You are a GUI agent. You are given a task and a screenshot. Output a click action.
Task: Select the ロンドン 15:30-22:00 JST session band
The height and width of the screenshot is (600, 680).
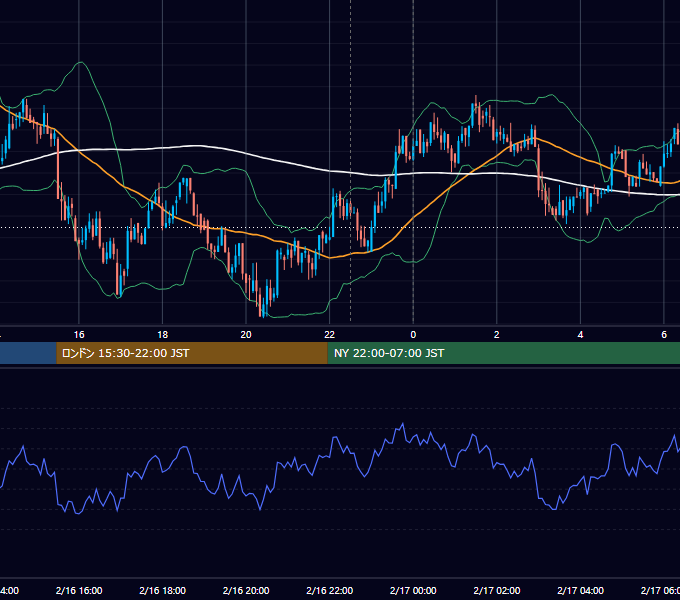point(192,353)
